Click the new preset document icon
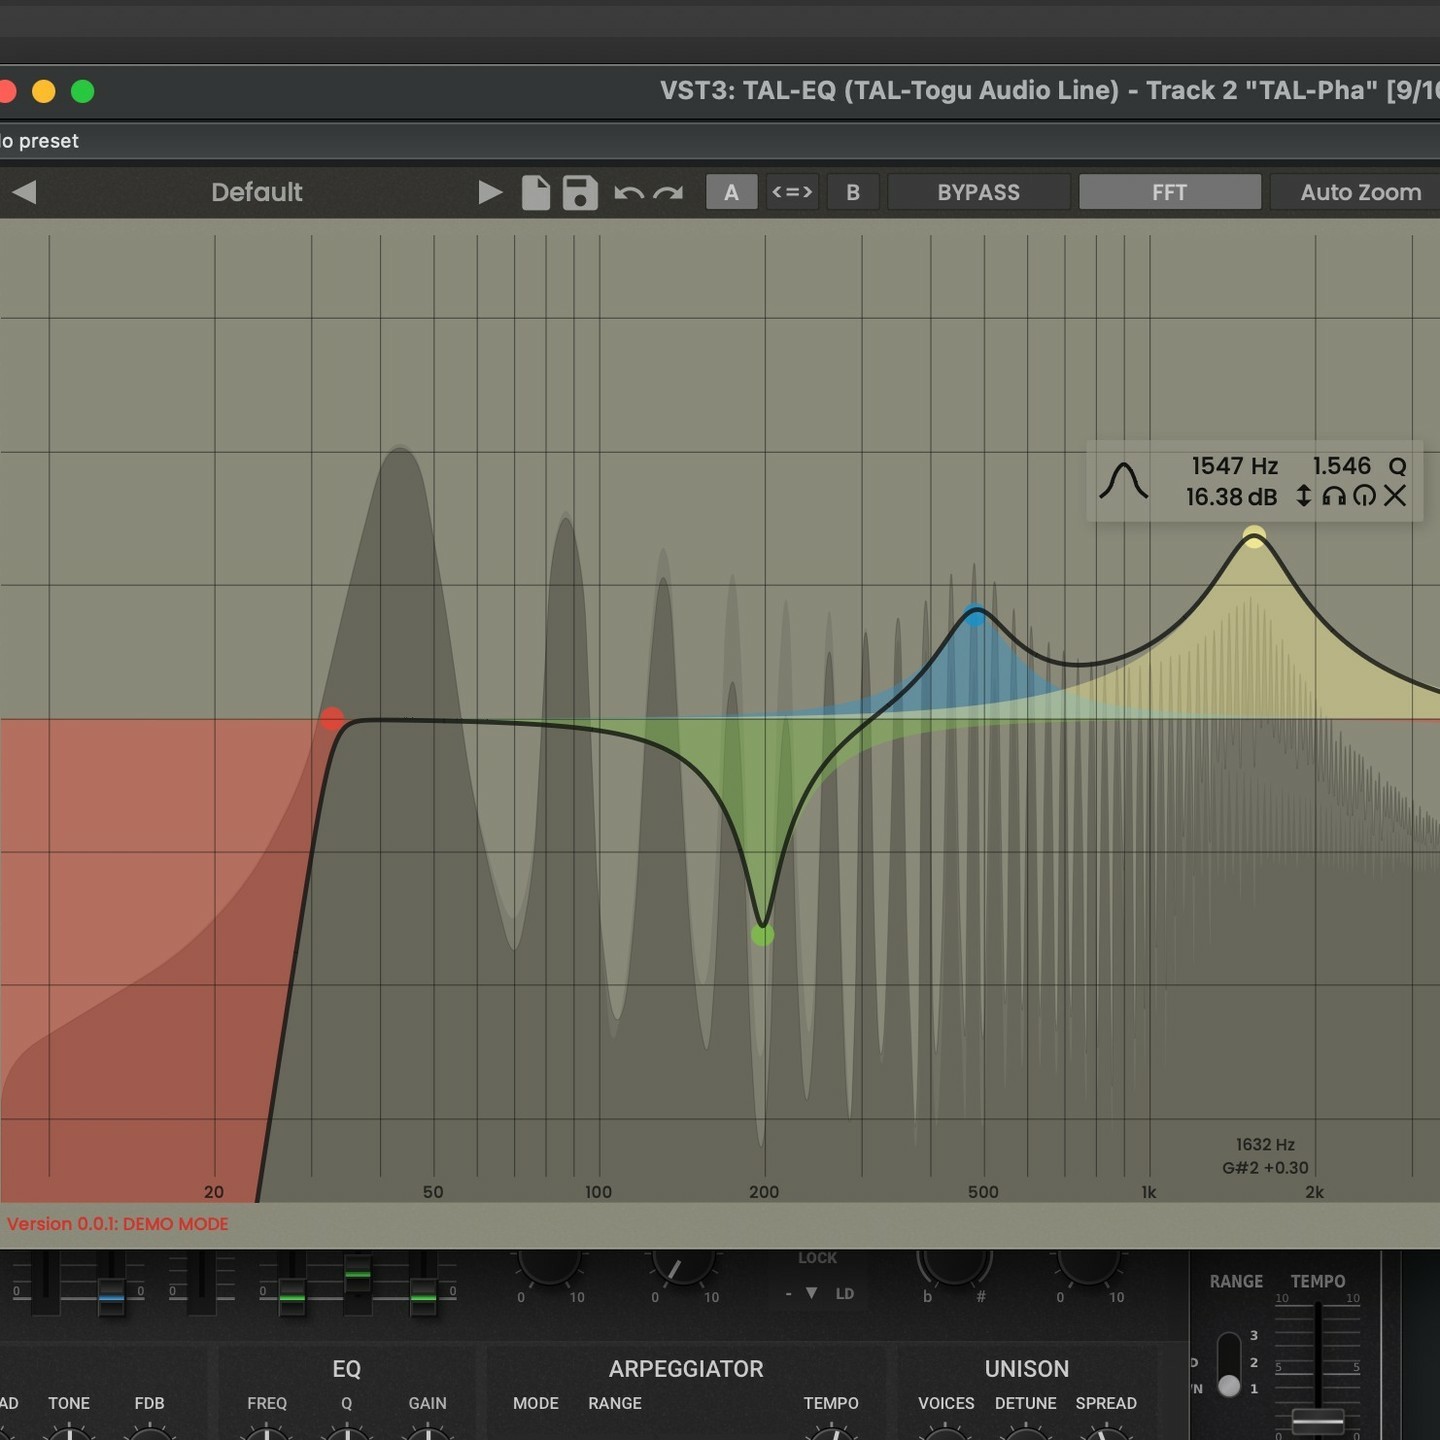This screenshot has width=1440, height=1440. click(536, 192)
